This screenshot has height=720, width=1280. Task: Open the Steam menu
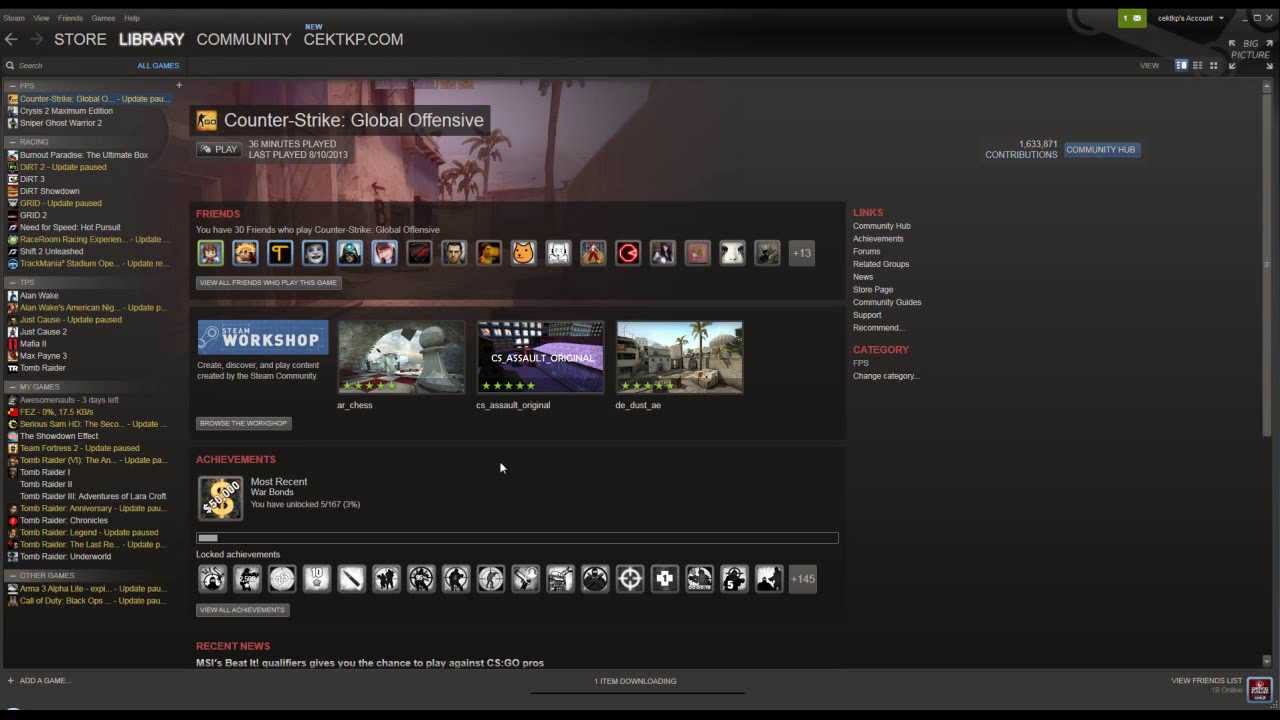coord(13,18)
